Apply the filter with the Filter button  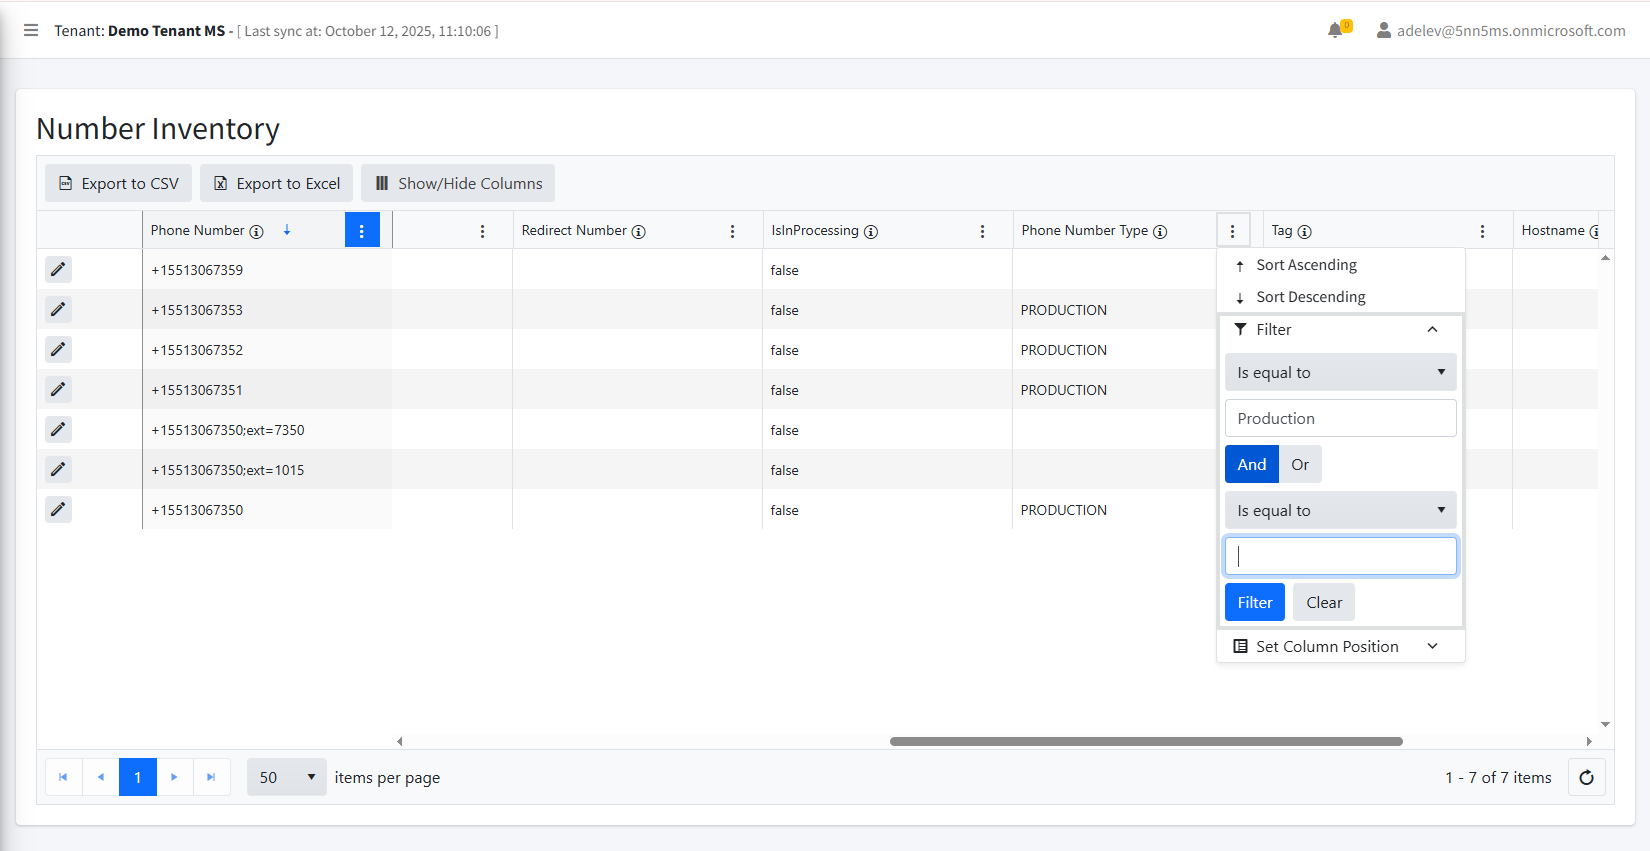click(x=1254, y=602)
